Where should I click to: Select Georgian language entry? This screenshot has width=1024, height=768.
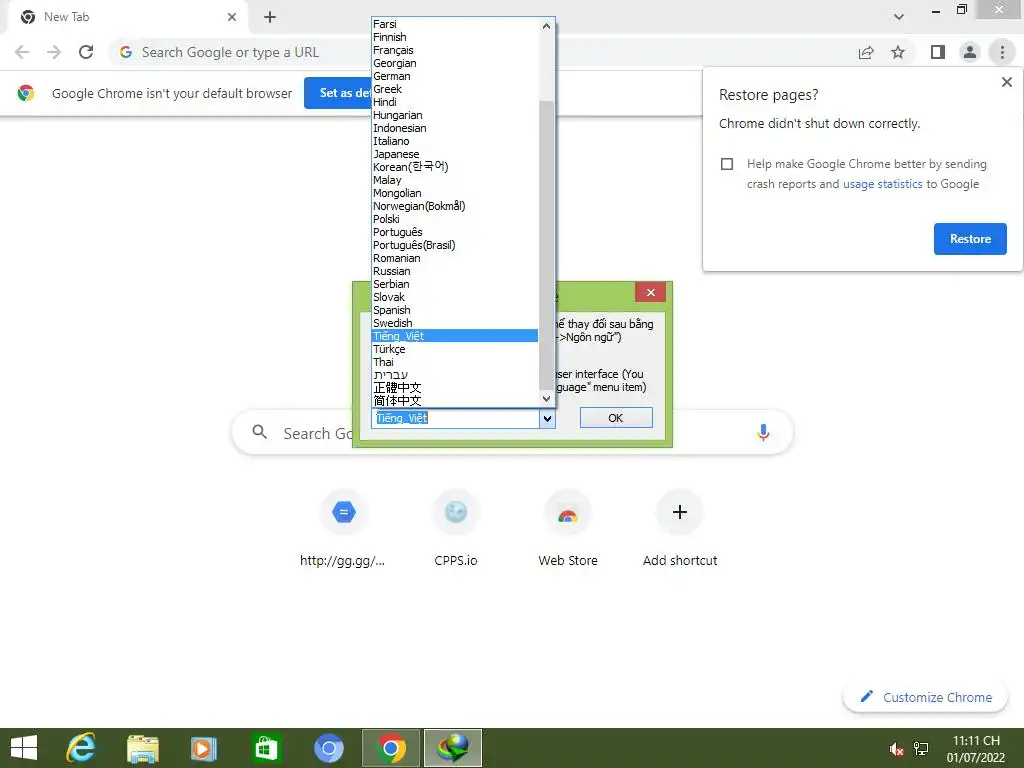(x=455, y=63)
